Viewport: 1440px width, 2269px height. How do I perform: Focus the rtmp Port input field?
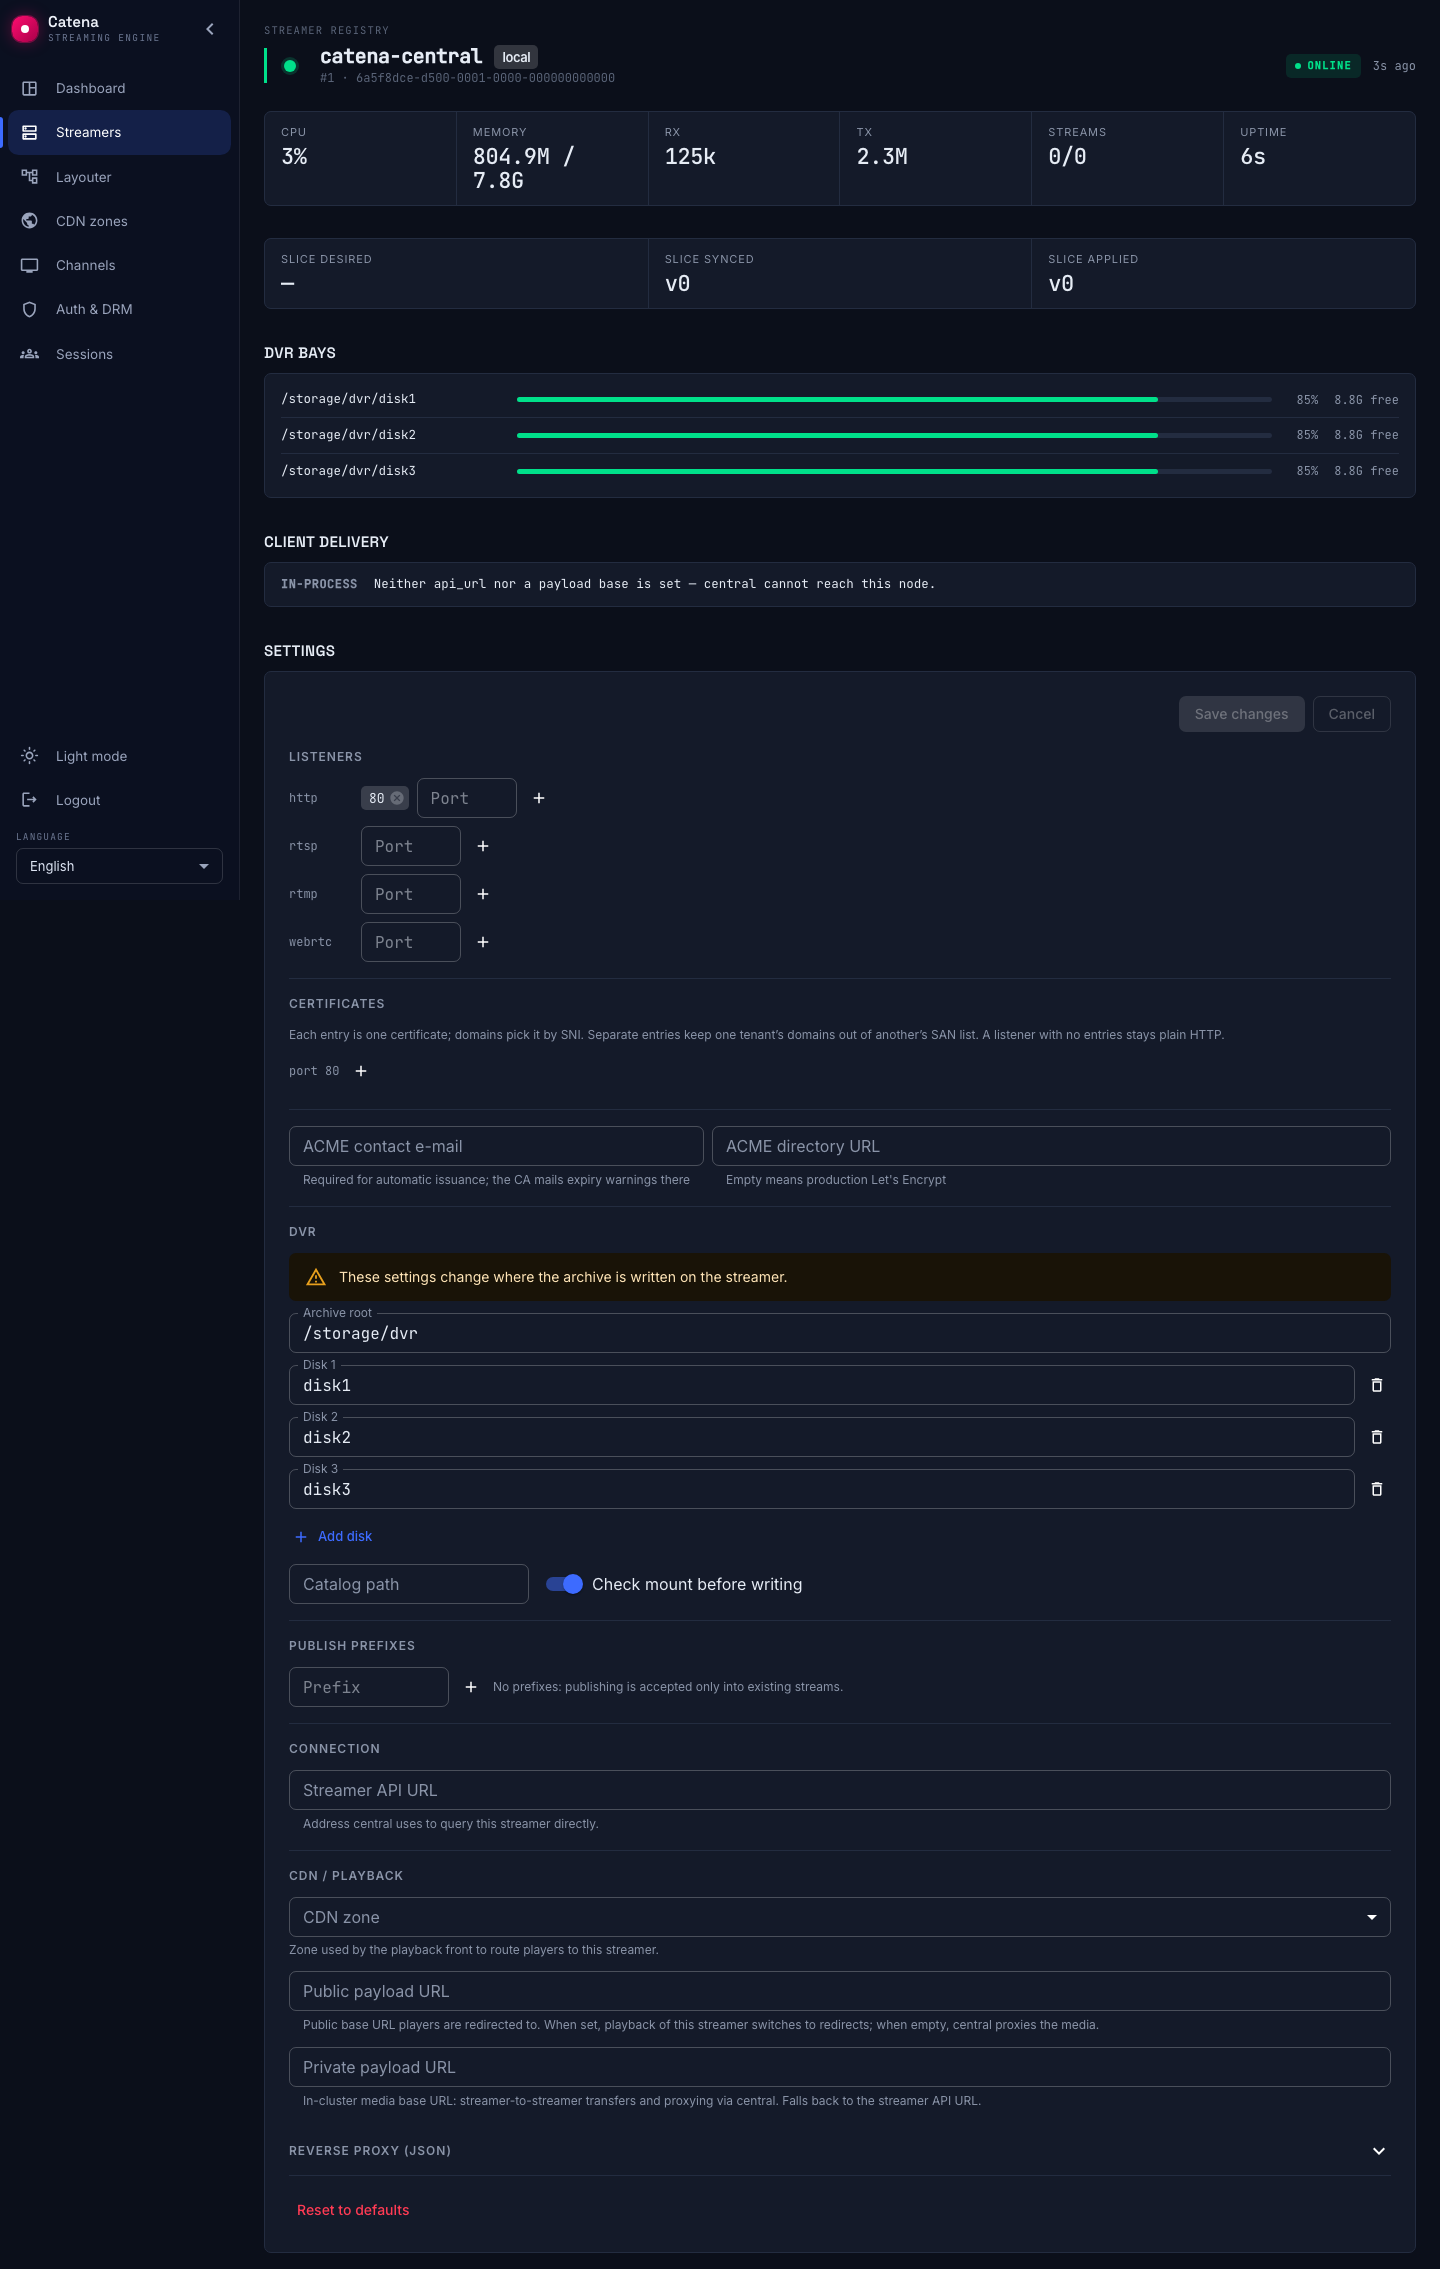(x=411, y=894)
